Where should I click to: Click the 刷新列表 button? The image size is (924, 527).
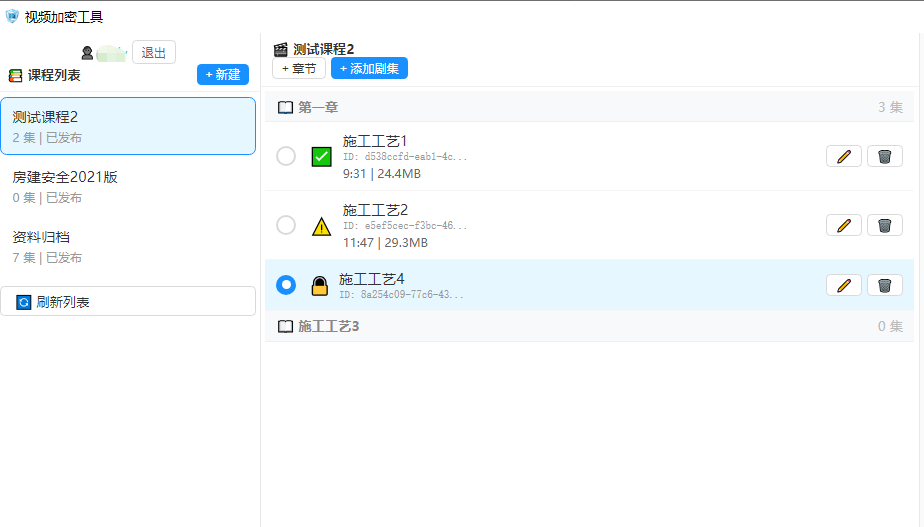[x=128, y=302]
